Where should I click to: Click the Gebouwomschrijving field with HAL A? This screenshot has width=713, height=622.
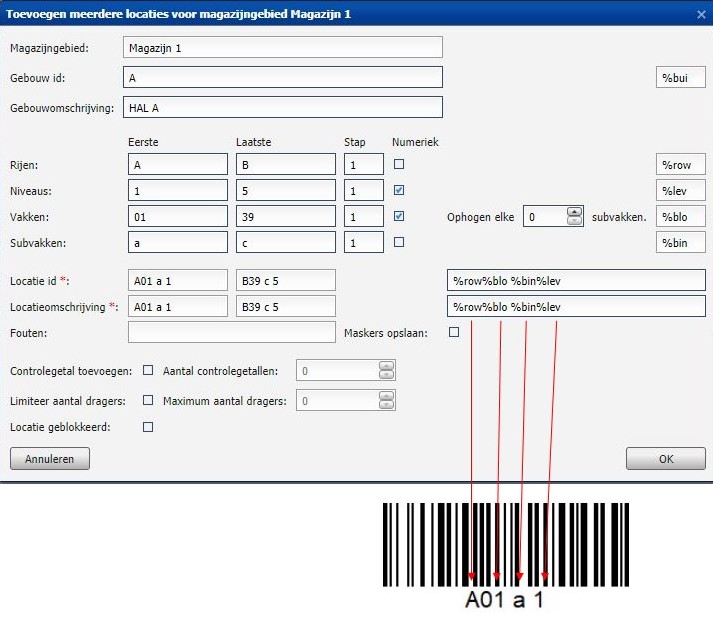pos(282,107)
